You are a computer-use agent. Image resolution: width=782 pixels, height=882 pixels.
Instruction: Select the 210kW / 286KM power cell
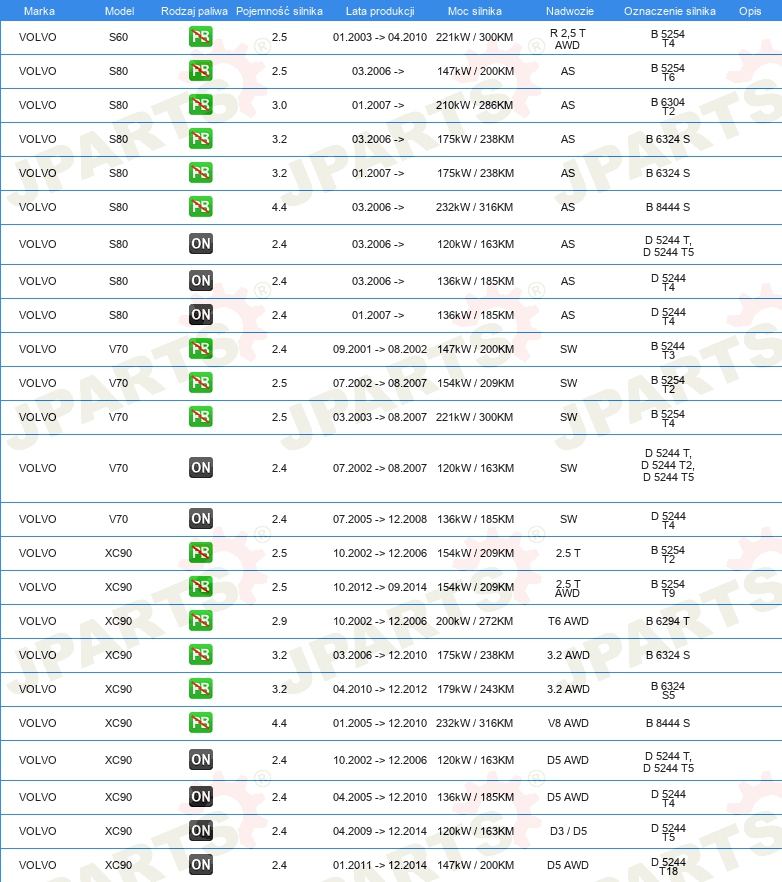tap(474, 105)
